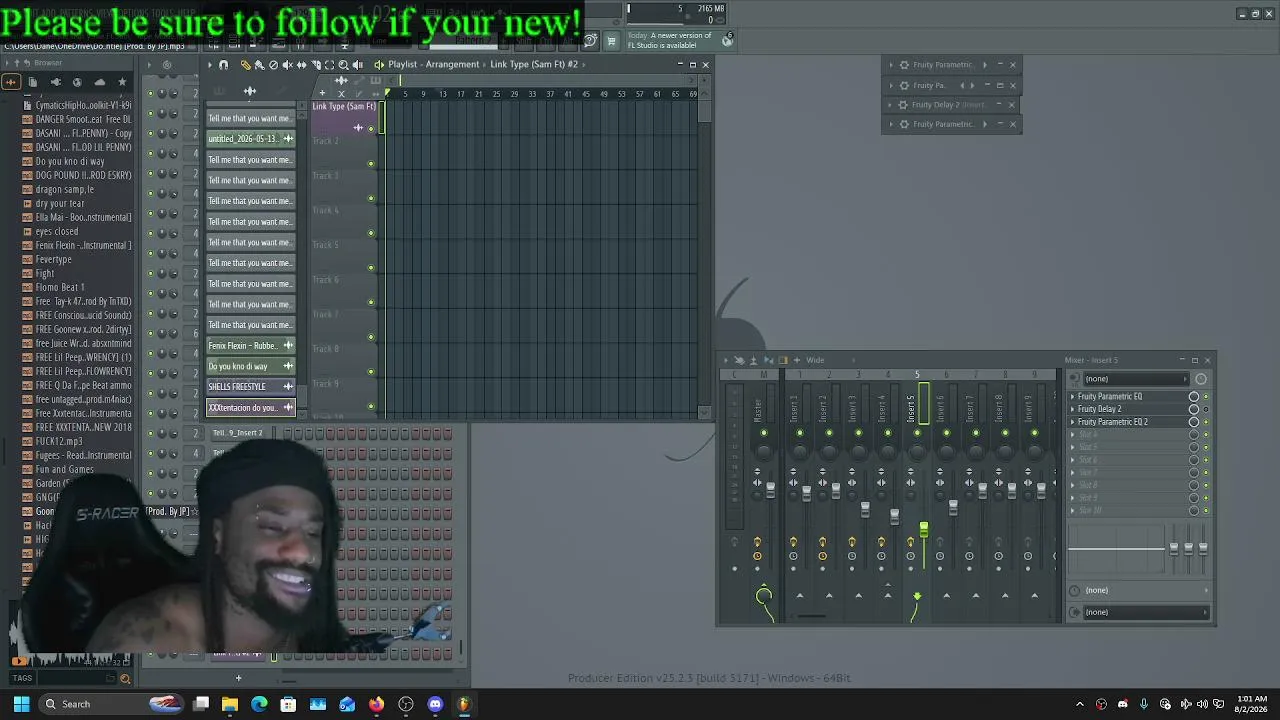Disable the Fruity Parametric EQ effect slot
1280x720 pixels.
(1205, 397)
